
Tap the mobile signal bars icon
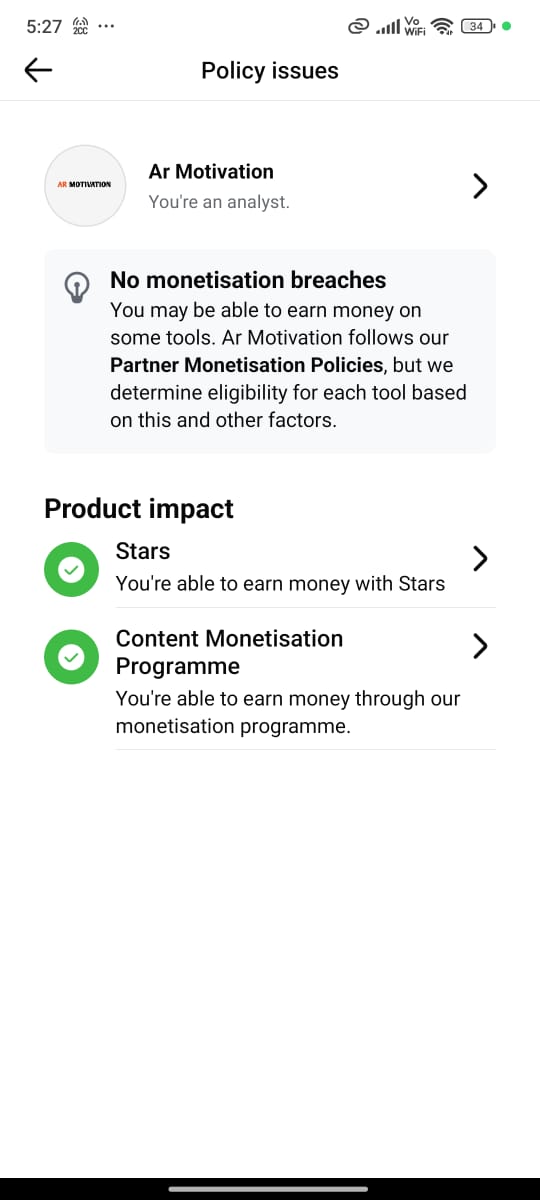pos(387,26)
